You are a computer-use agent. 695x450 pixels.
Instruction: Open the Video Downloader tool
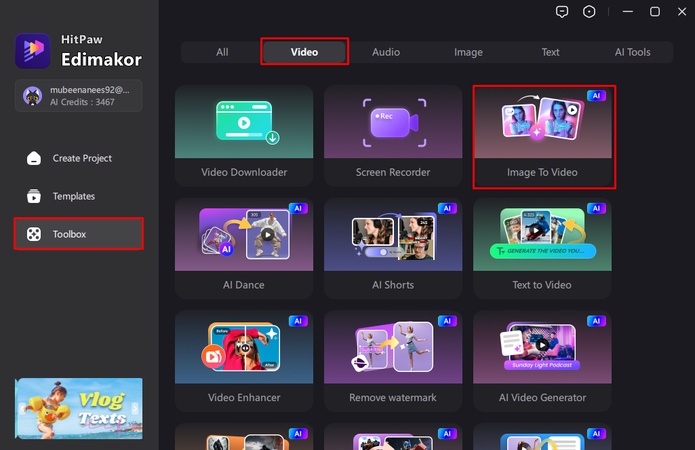click(x=244, y=136)
